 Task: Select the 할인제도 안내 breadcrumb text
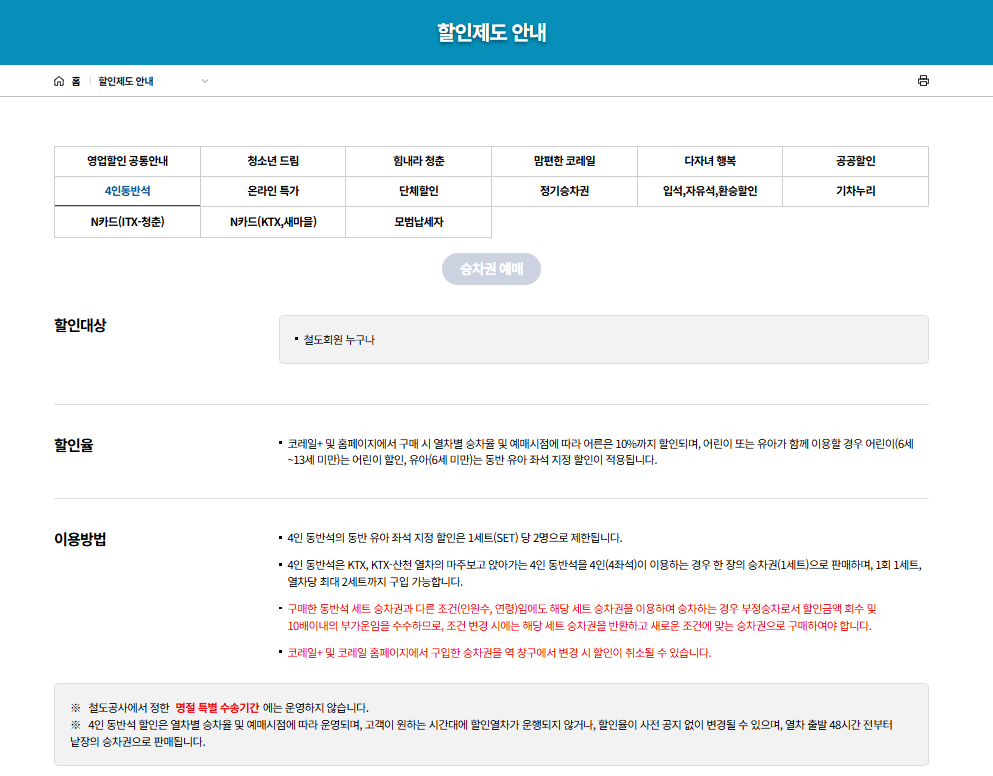tap(126, 81)
